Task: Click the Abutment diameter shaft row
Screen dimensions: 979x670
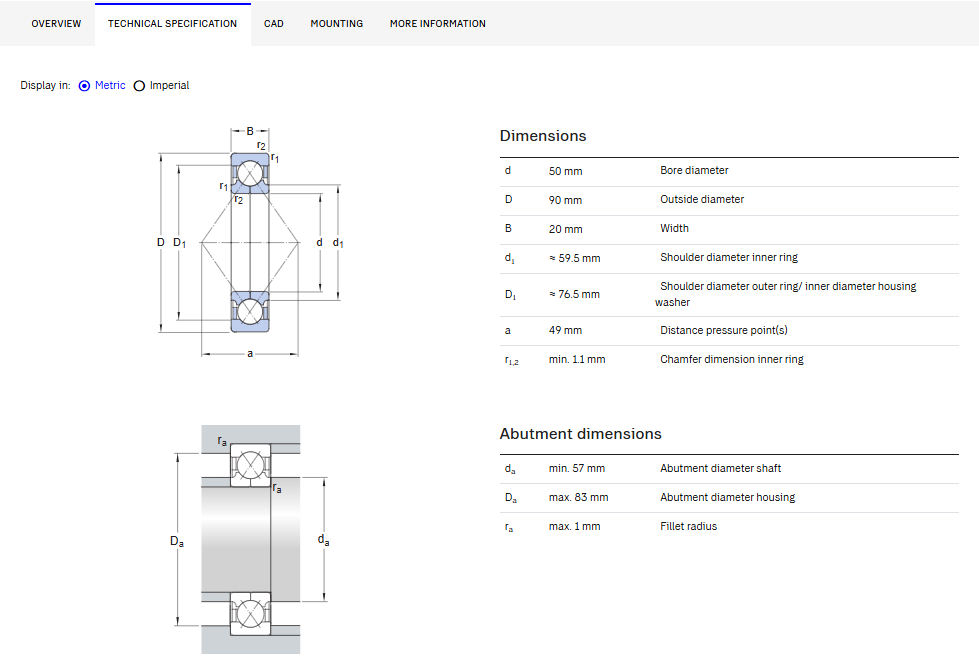Action: coord(729,469)
